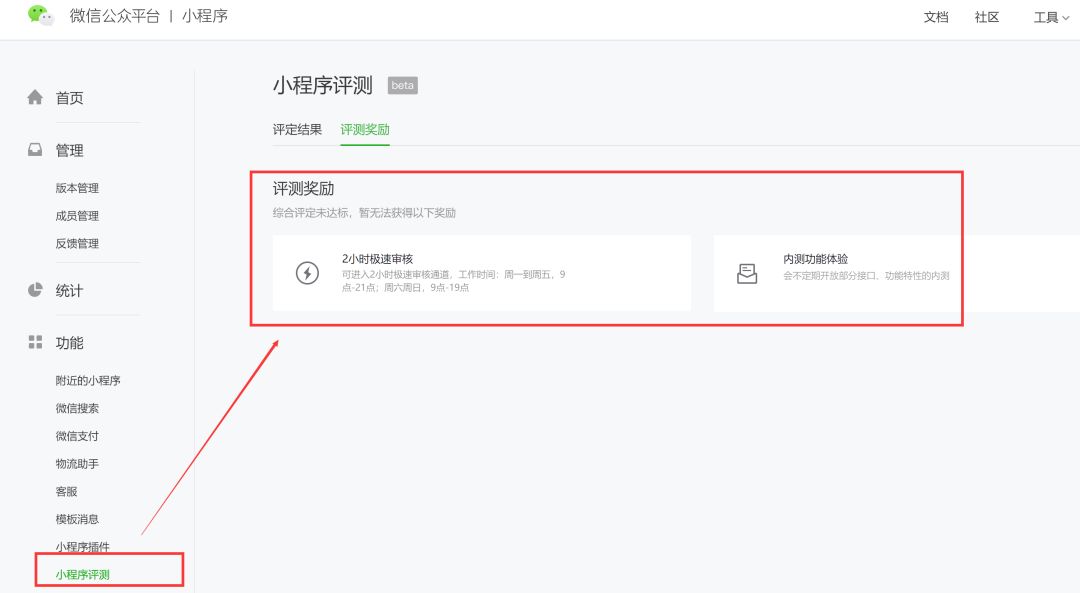Click the 综合评定未达标 notice text

[x=364, y=213]
